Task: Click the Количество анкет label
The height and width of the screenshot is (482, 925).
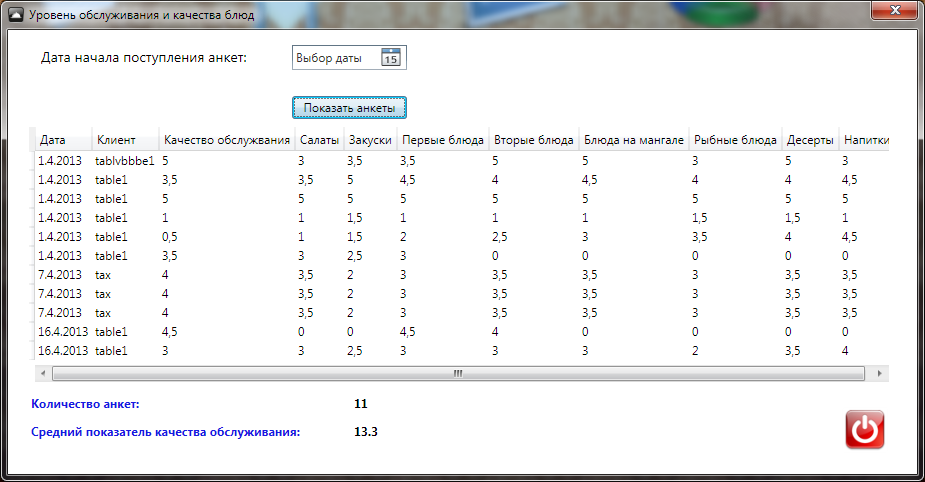Action: coord(85,404)
